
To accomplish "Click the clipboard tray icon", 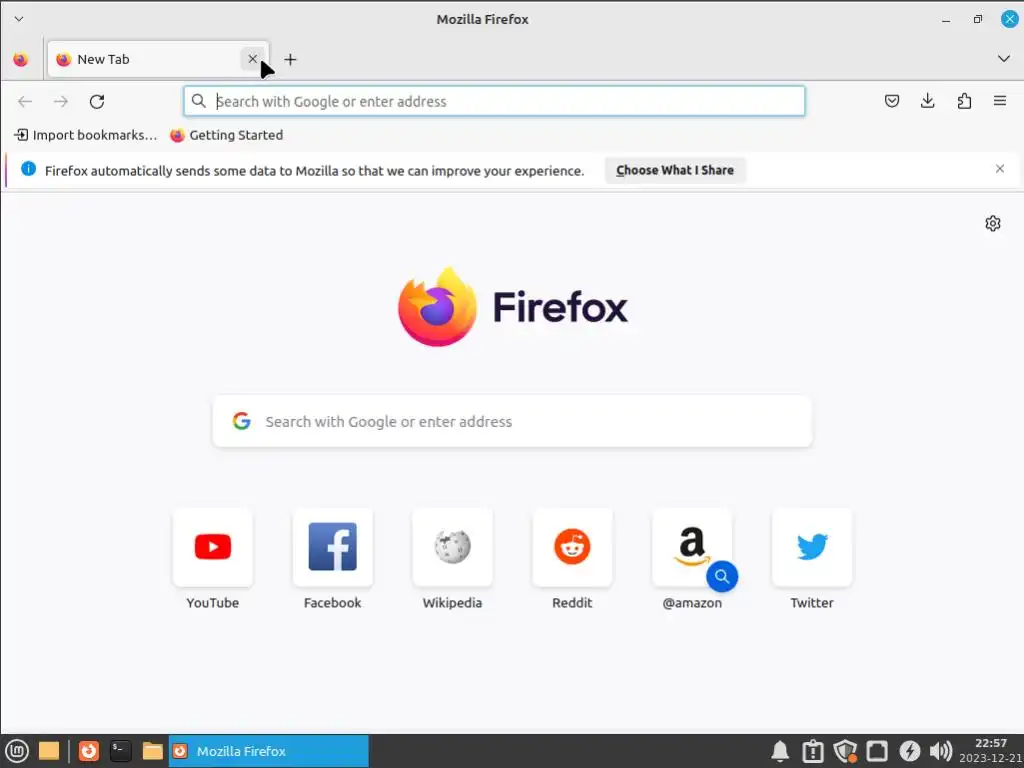I will click(813, 752).
